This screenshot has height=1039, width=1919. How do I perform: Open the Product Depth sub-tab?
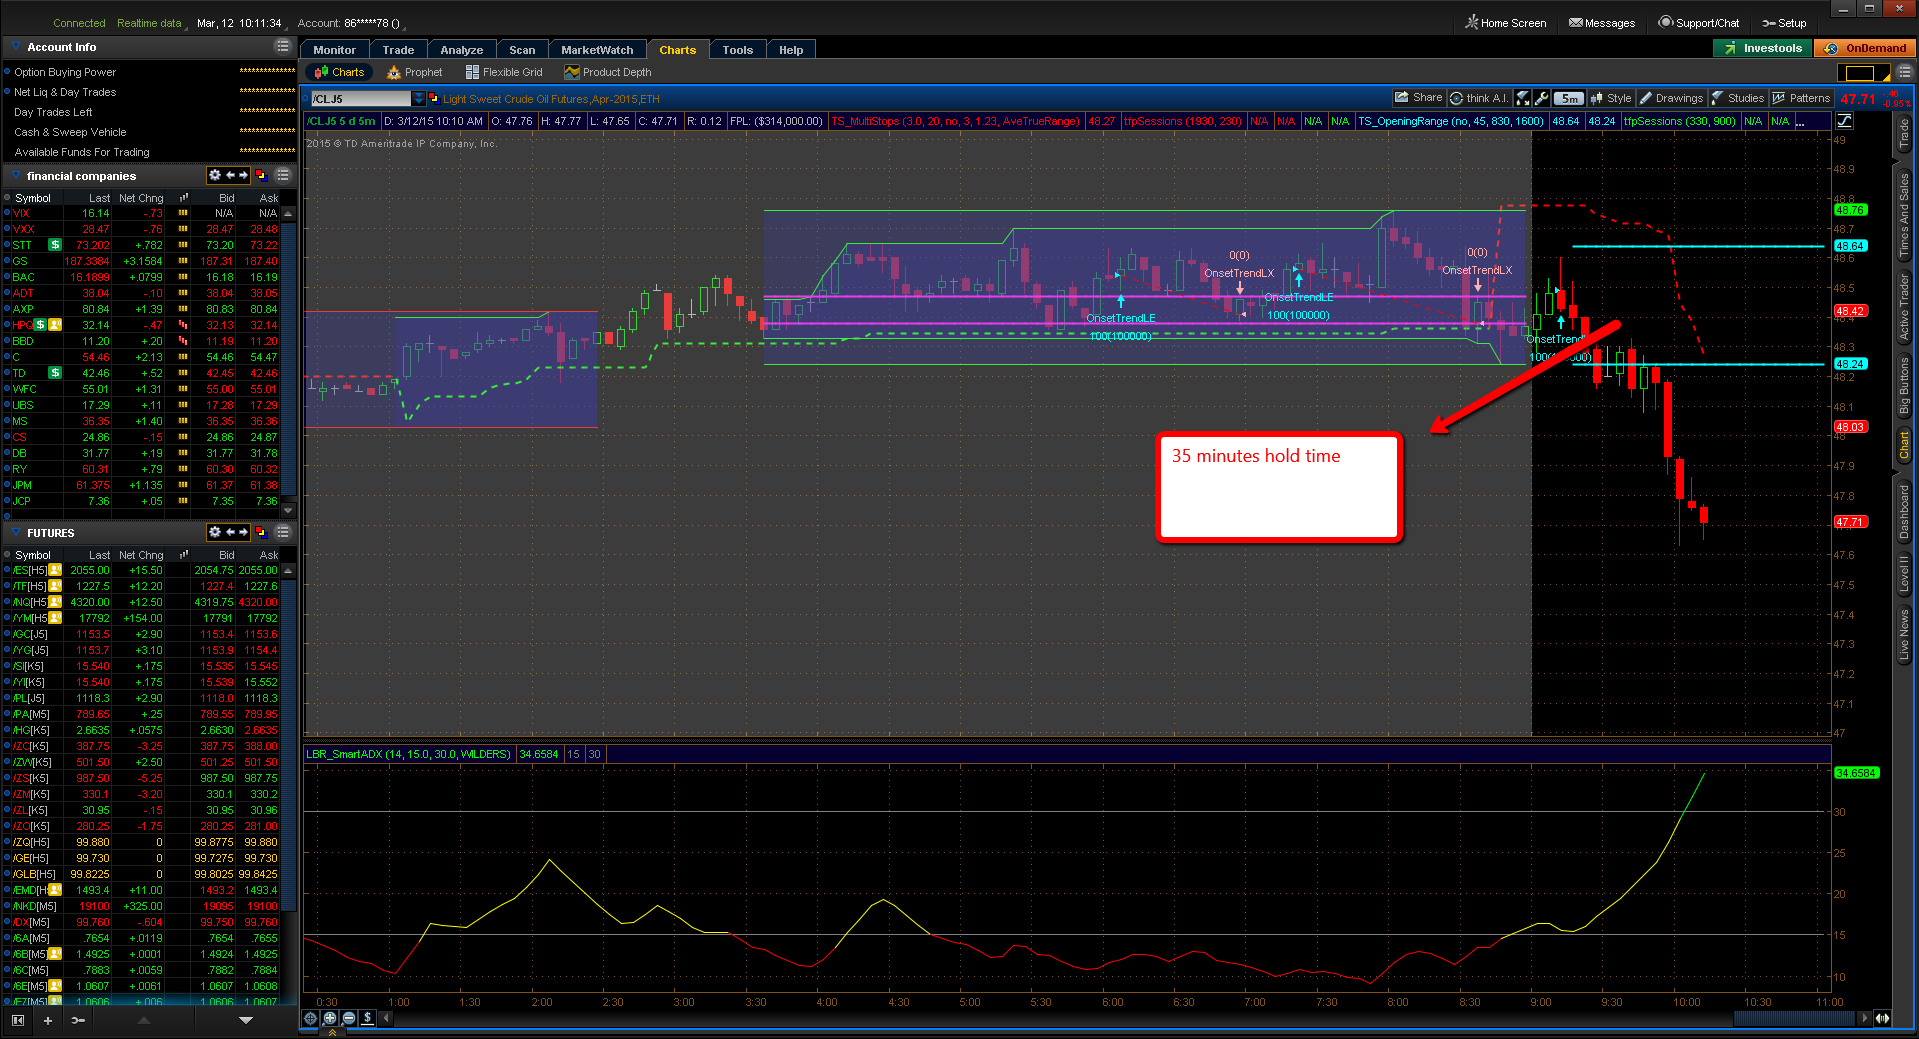tap(608, 72)
